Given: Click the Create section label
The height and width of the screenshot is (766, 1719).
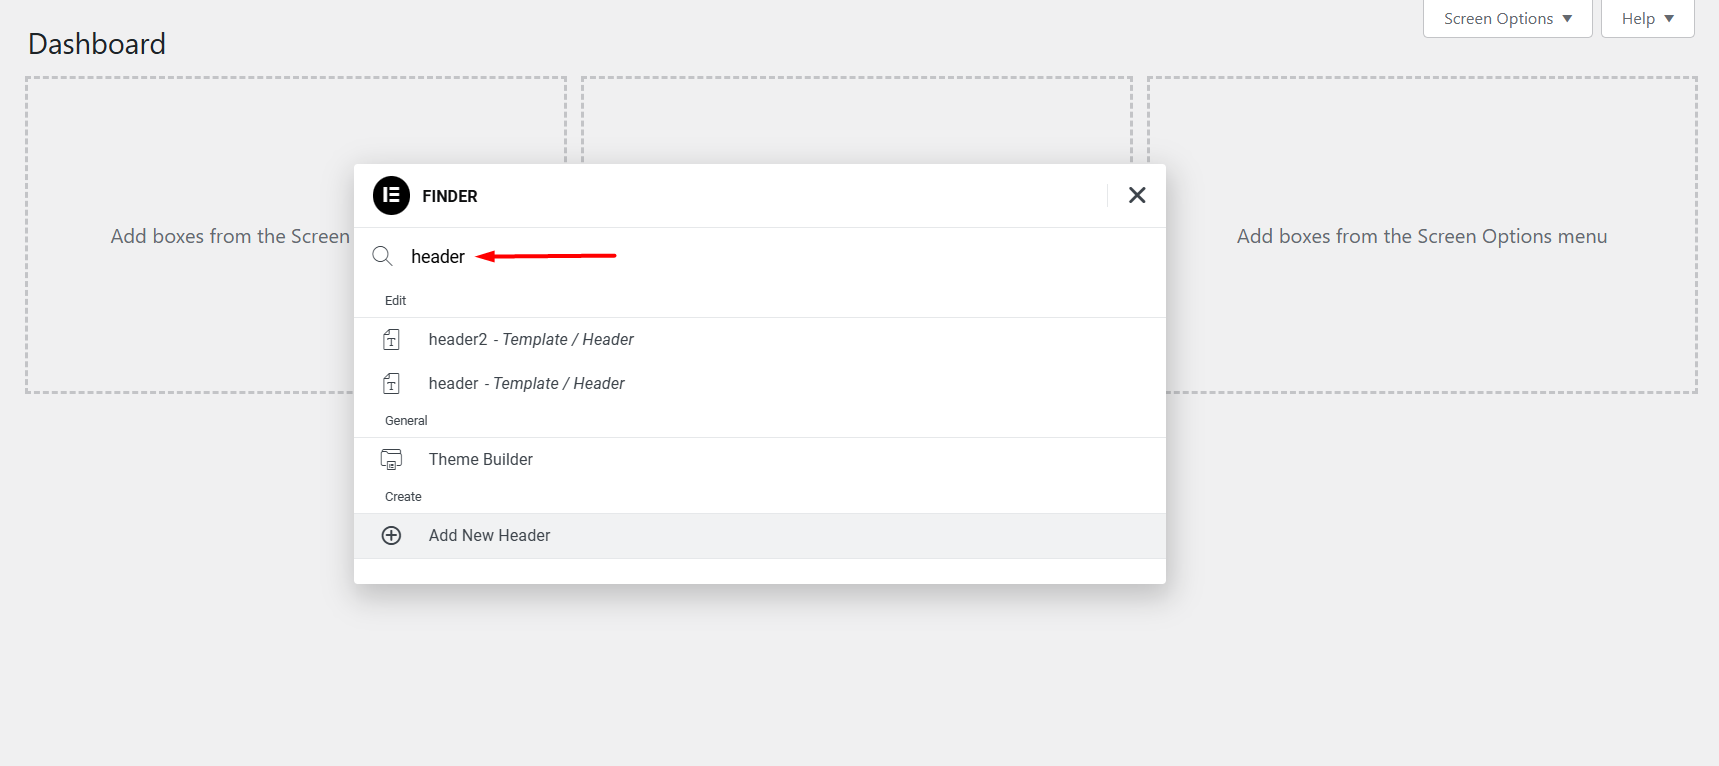Looking at the screenshot, I should [403, 497].
